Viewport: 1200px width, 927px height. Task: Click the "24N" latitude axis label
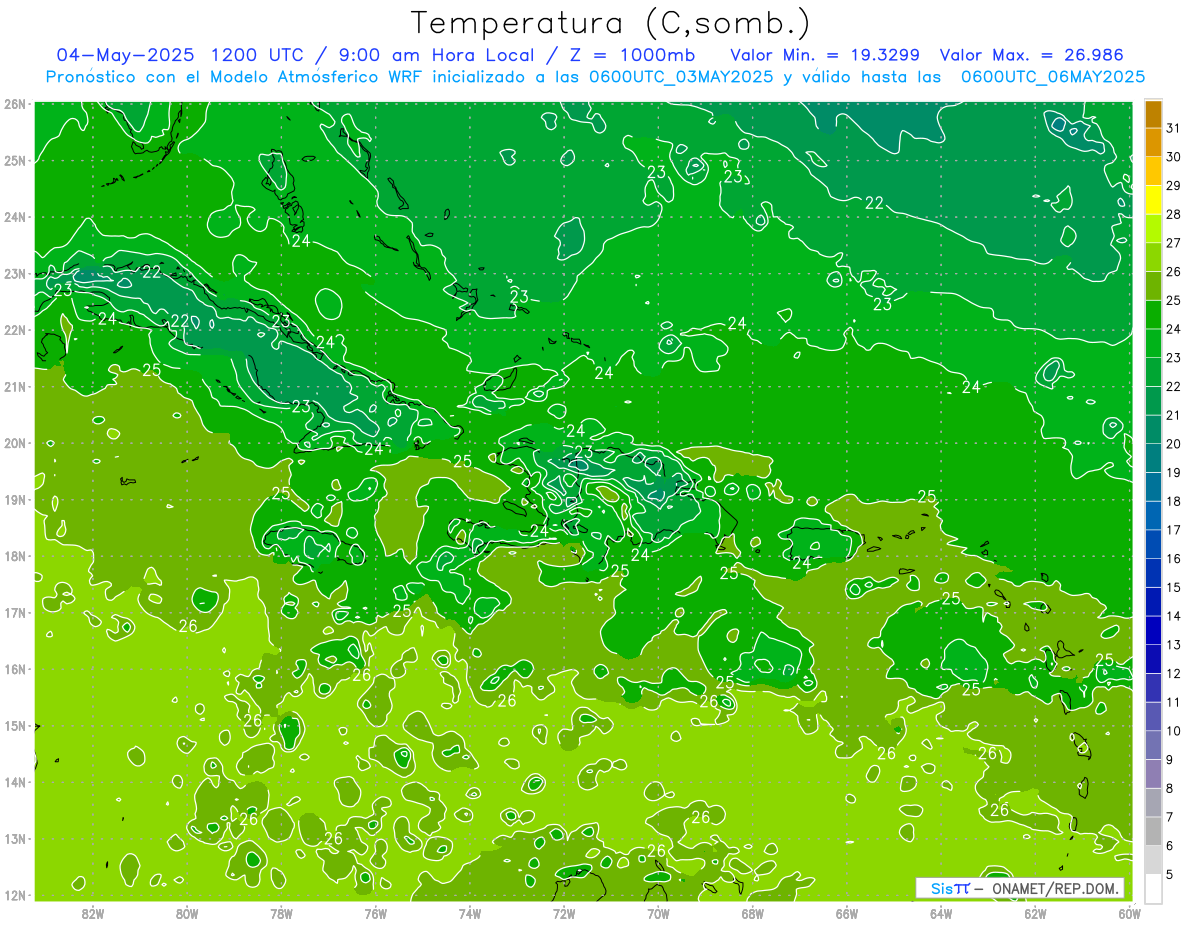[14, 217]
